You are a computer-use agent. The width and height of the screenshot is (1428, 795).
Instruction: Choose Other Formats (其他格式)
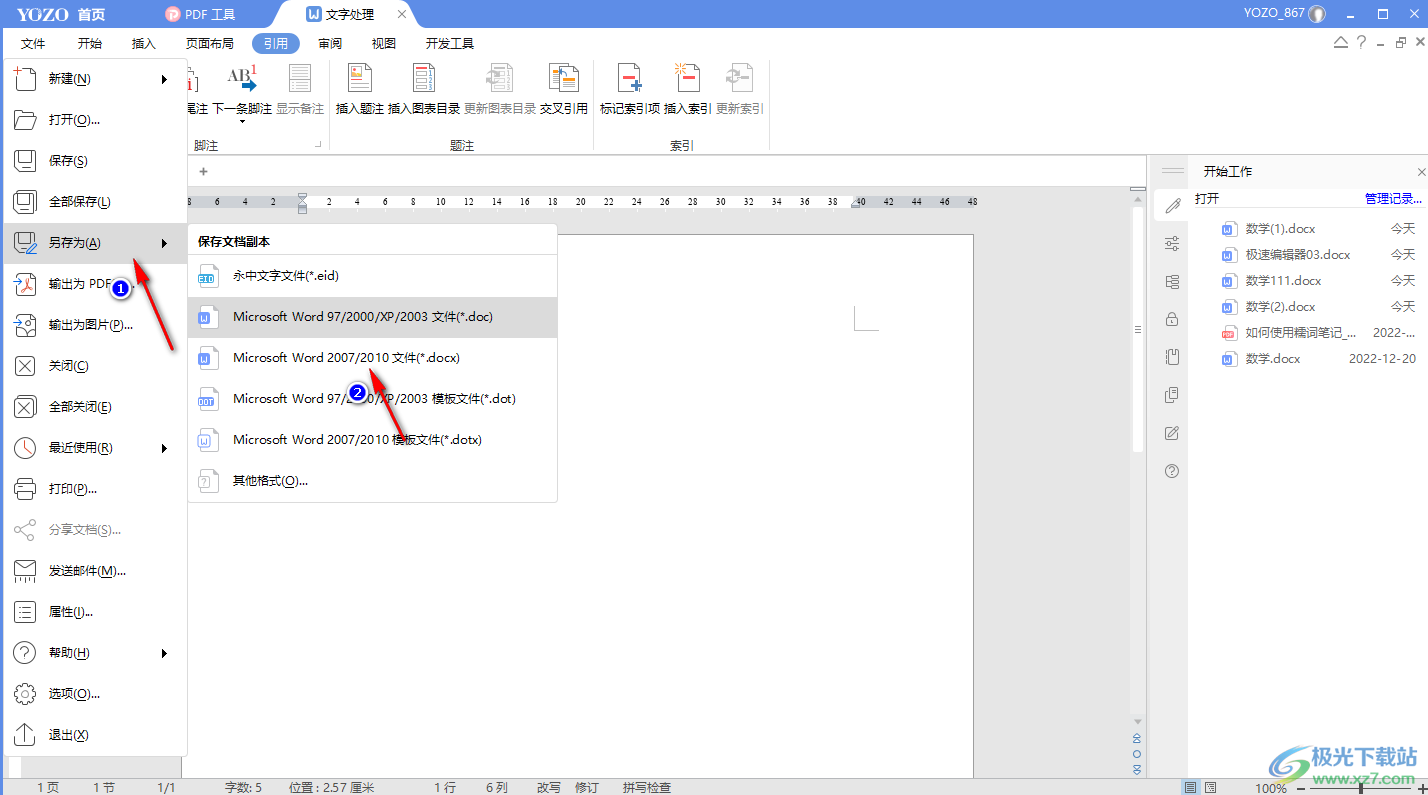point(373,481)
